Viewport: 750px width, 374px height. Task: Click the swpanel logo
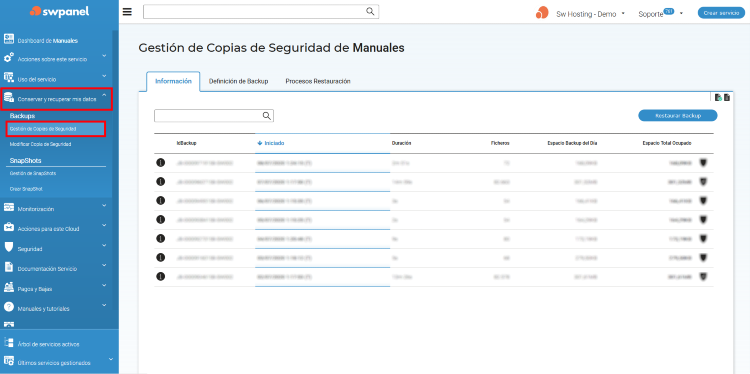coord(59,11)
